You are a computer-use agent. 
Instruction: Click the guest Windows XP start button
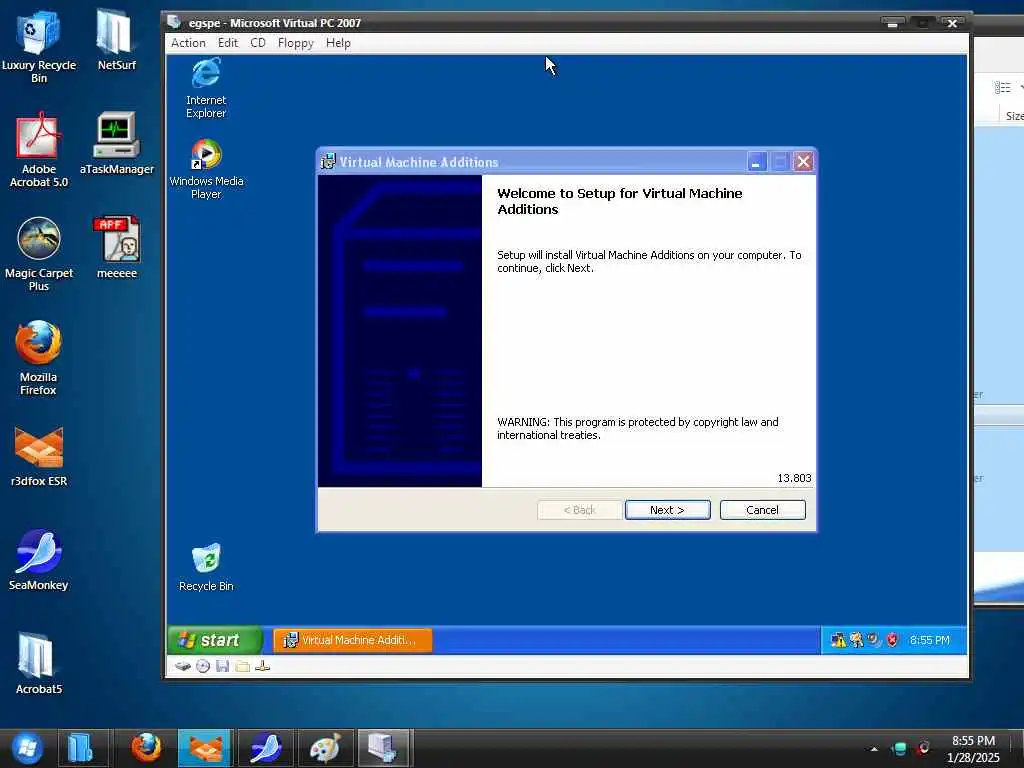click(214, 640)
